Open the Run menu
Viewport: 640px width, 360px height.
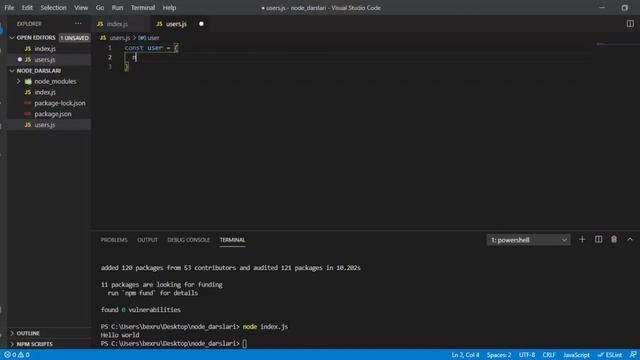tap(117, 8)
